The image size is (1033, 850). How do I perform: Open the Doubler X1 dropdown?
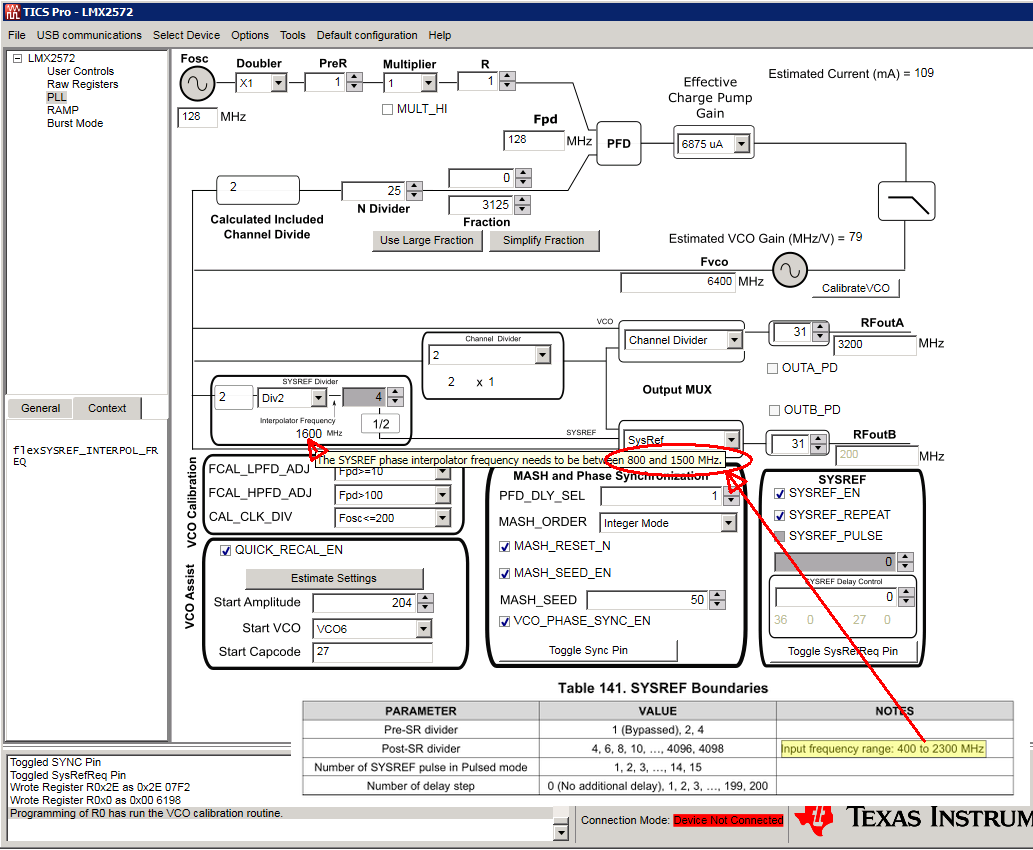(x=279, y=83)
